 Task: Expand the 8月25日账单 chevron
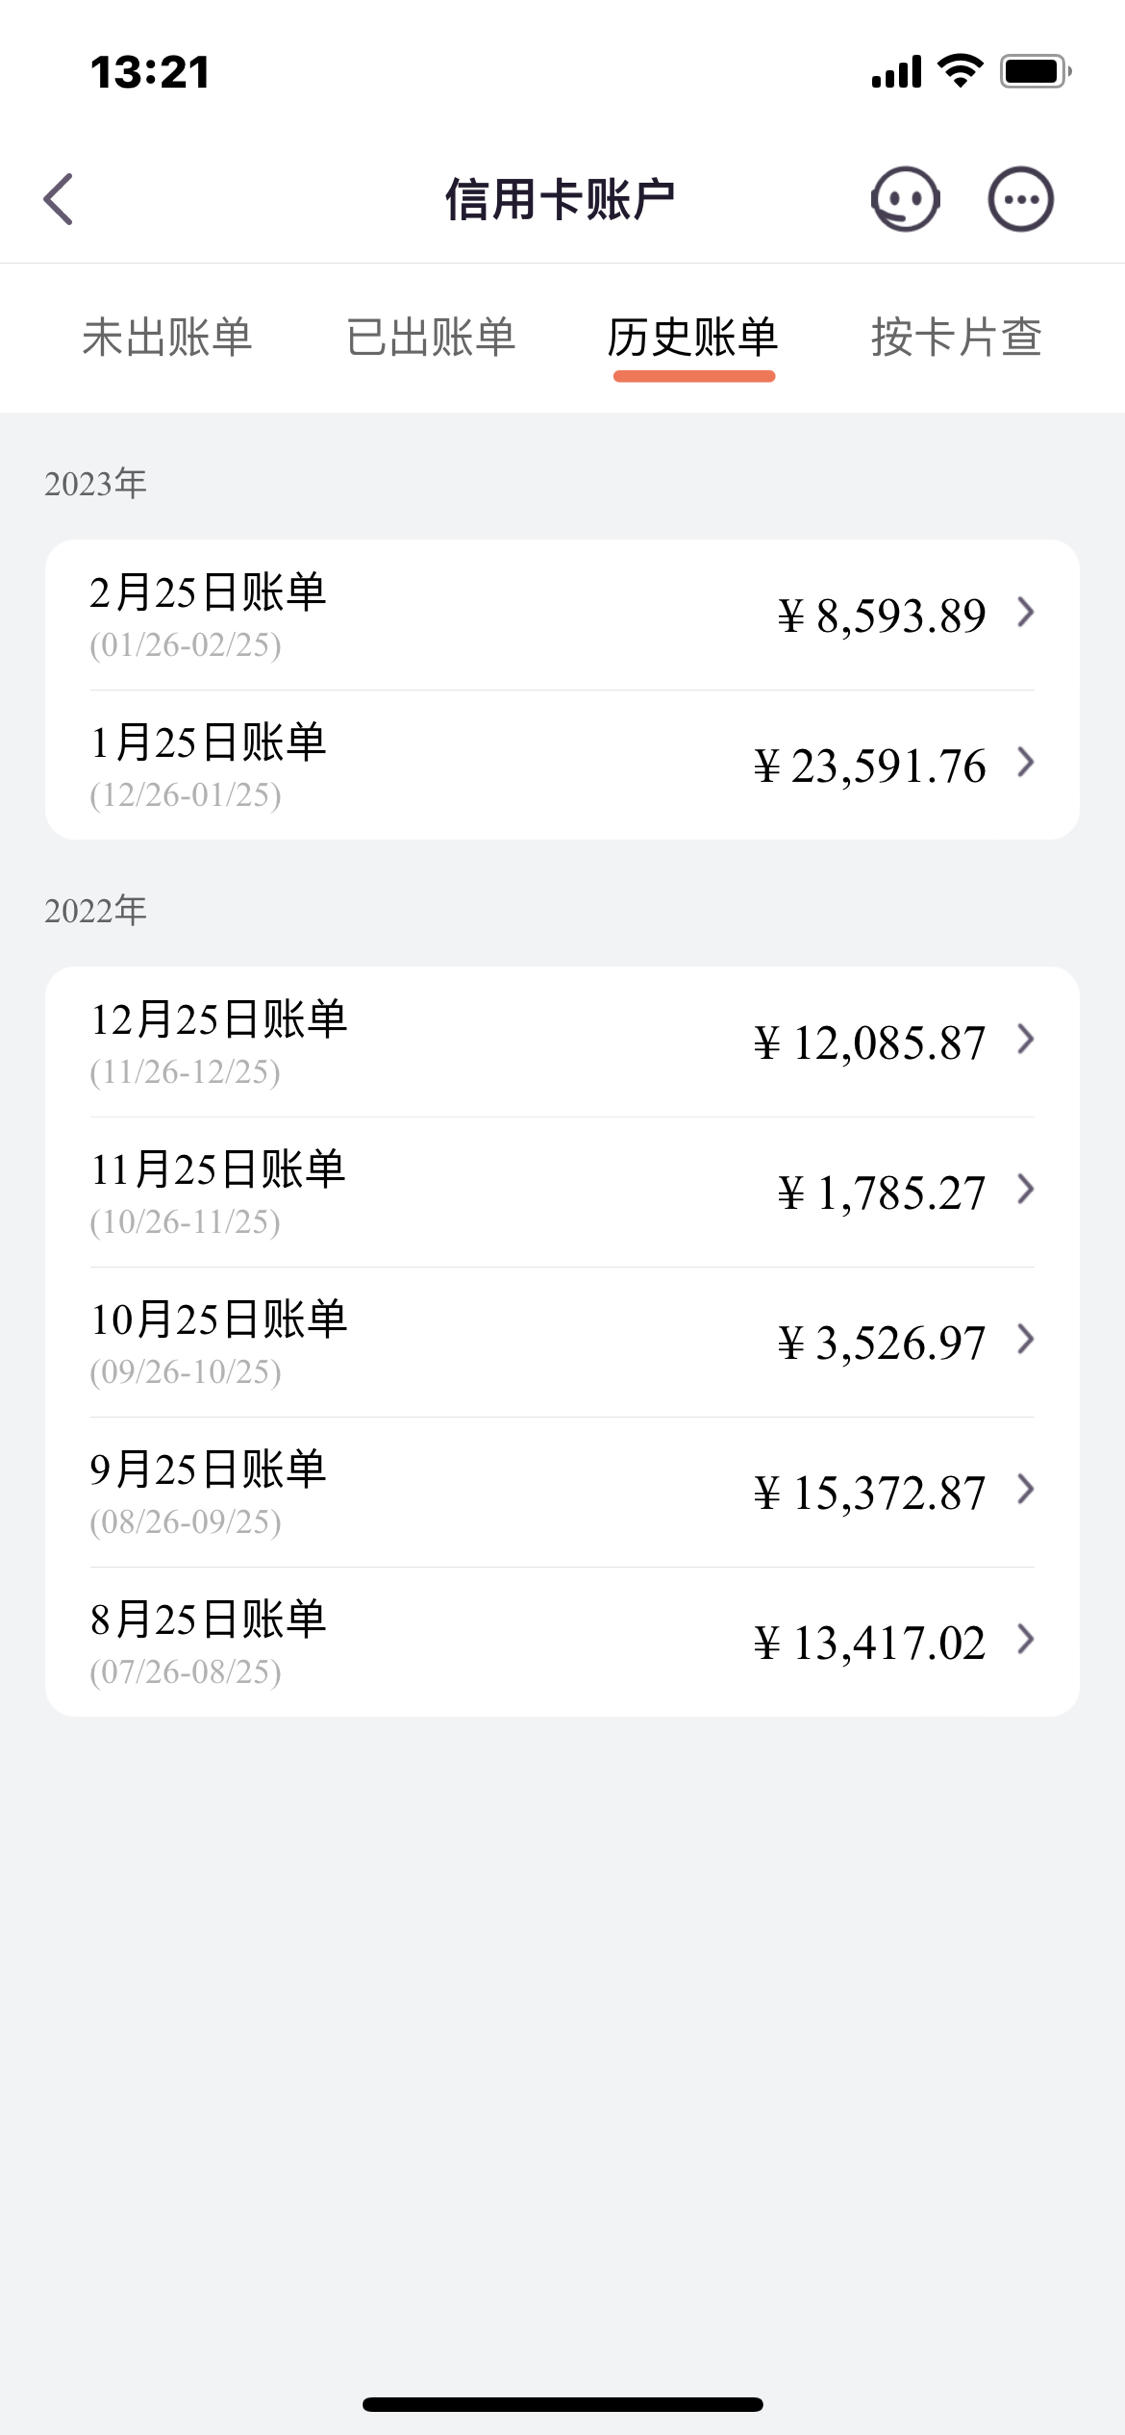pyautogui.click(x=1025, y=1639)
